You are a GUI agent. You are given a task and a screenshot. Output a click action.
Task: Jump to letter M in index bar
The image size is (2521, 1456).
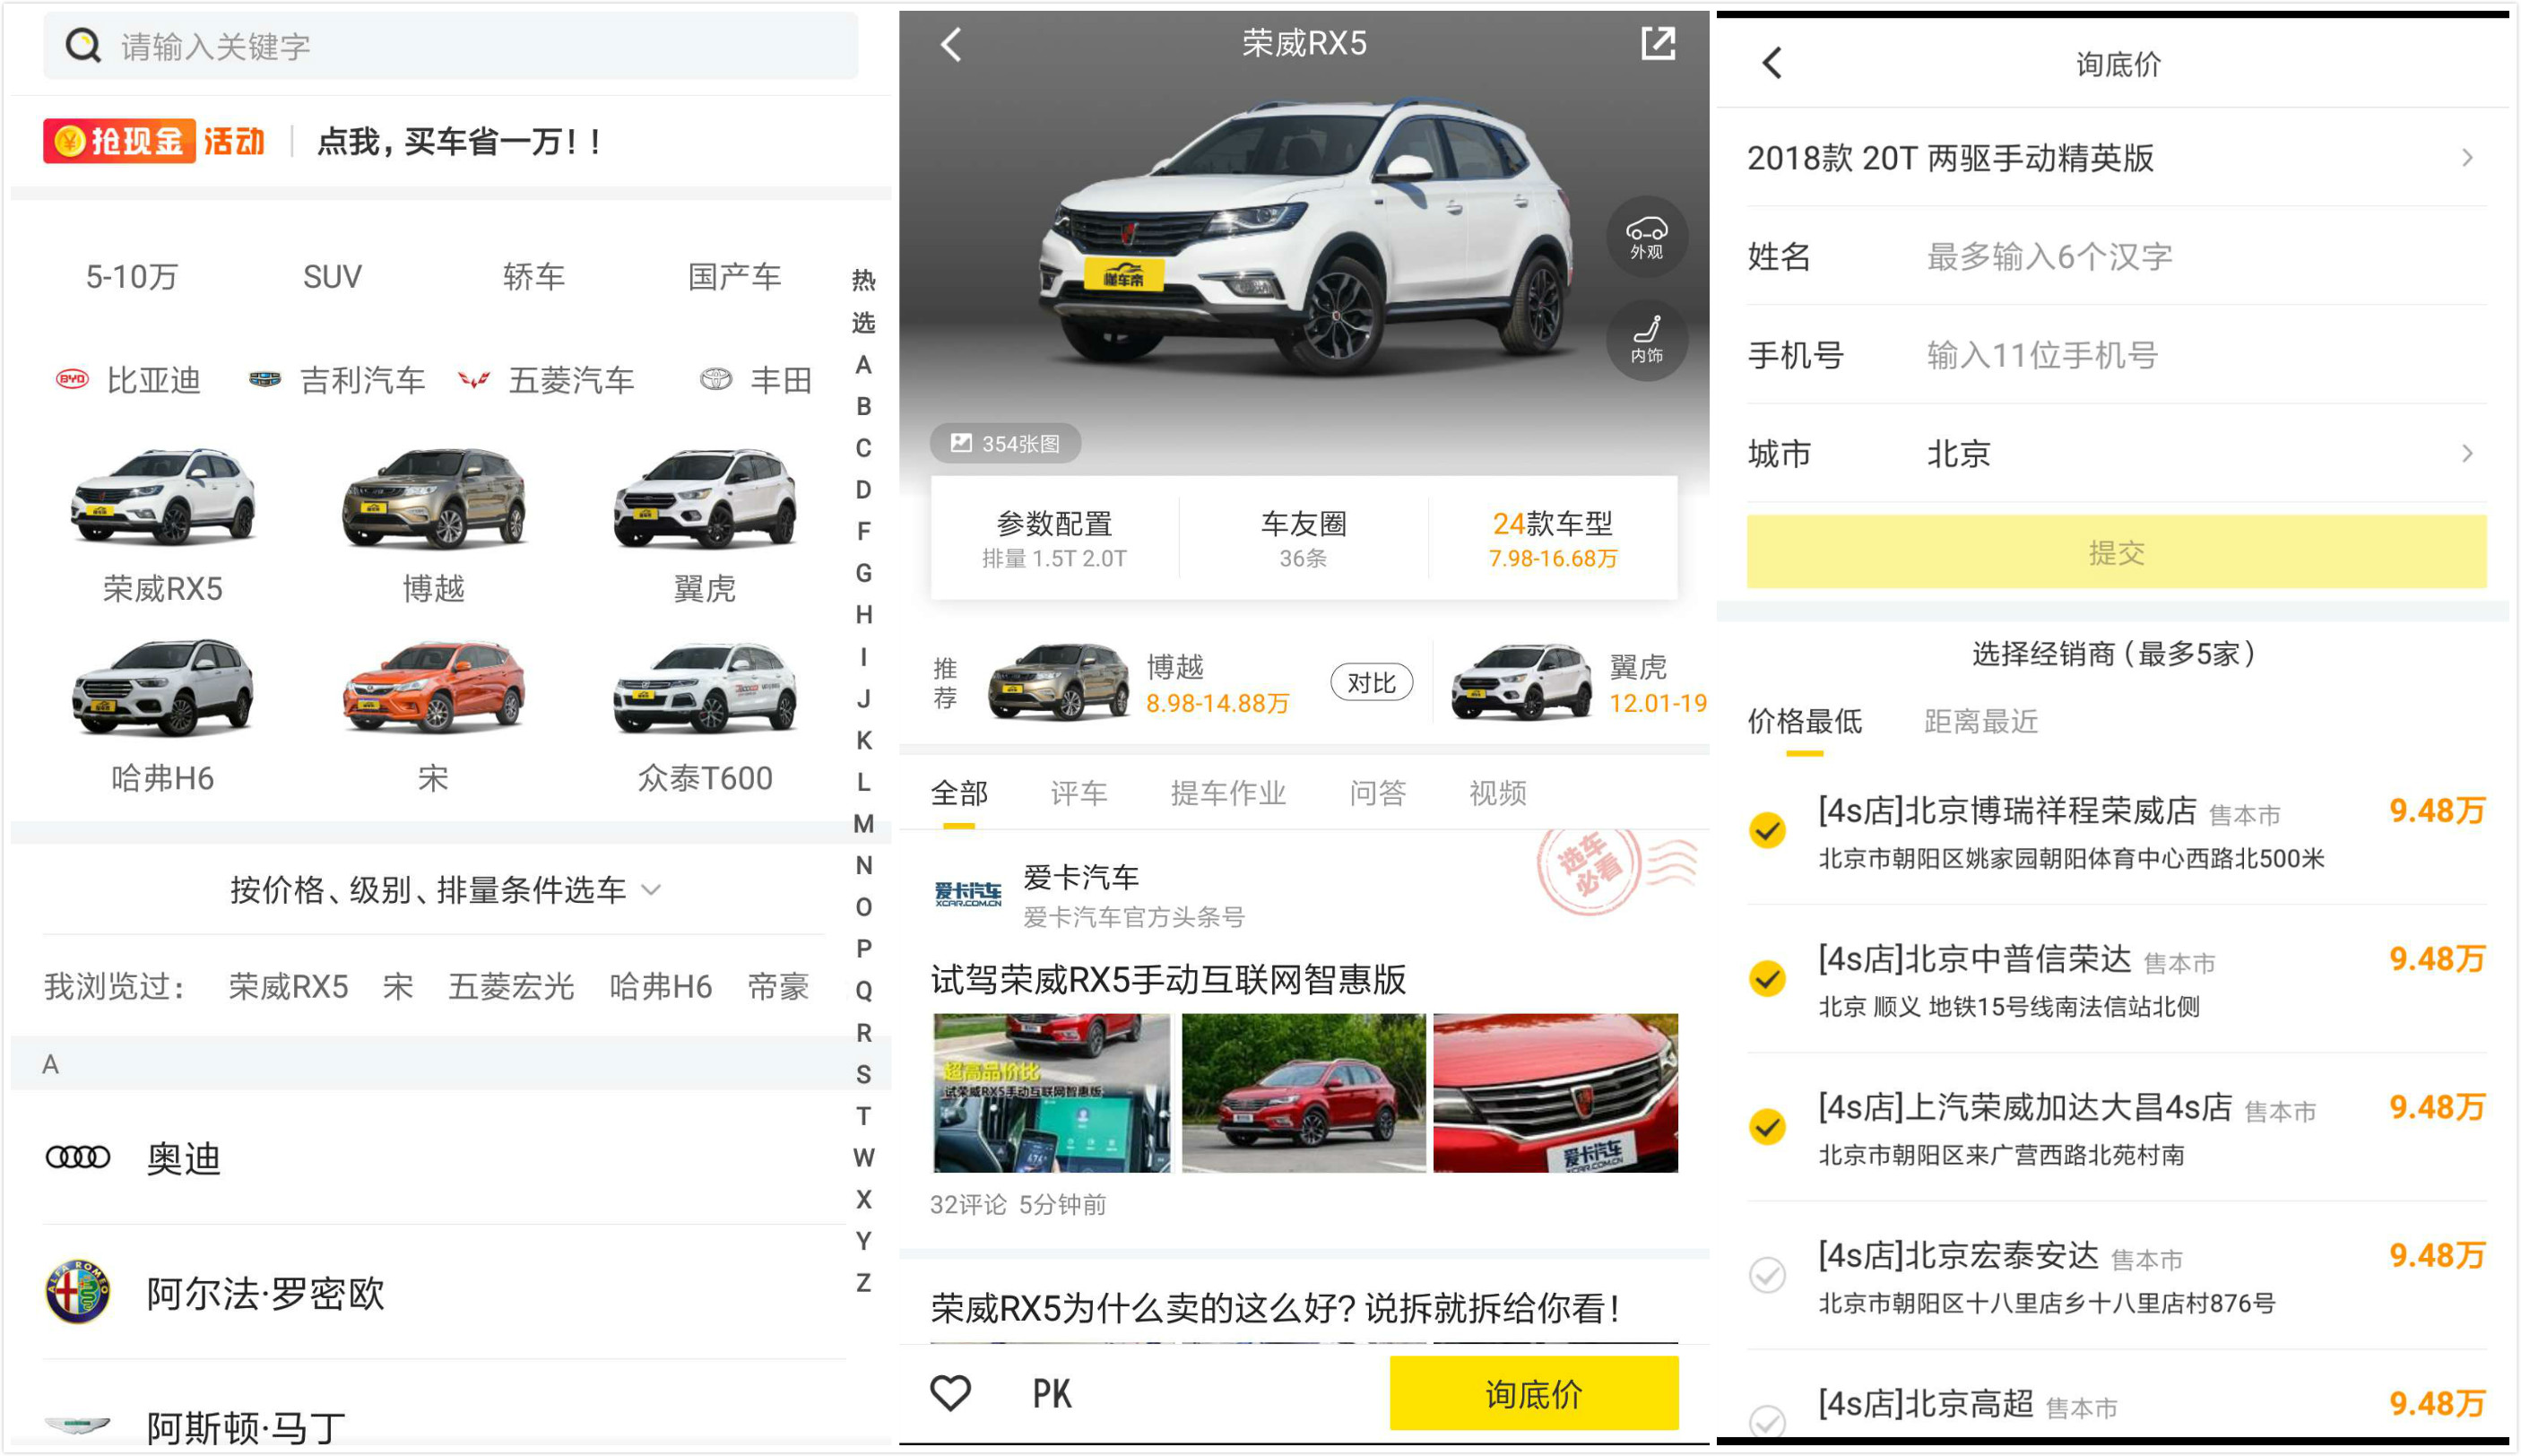click(863, 824)
